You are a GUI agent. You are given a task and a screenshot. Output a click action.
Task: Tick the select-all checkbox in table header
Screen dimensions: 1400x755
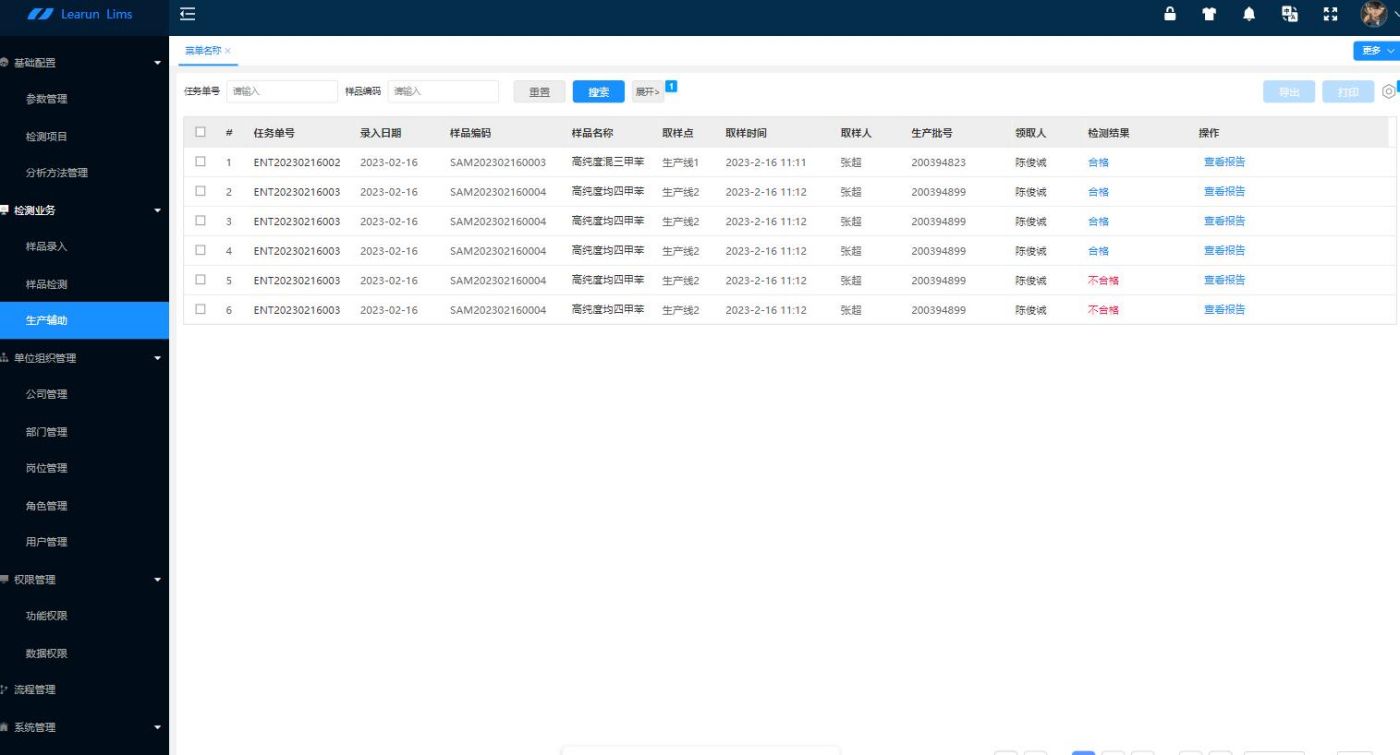(x=201, y=132)
